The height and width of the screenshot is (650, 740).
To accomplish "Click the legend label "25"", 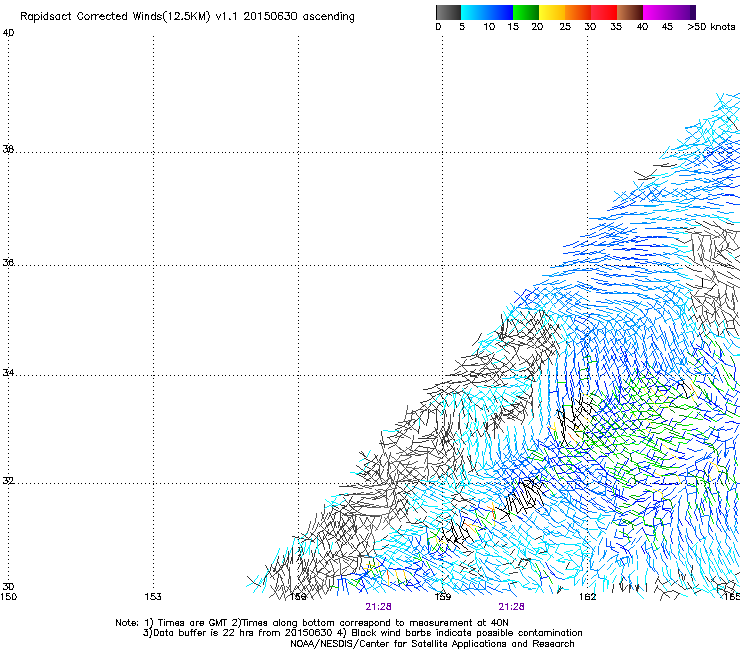I will [x=565, y=27].
